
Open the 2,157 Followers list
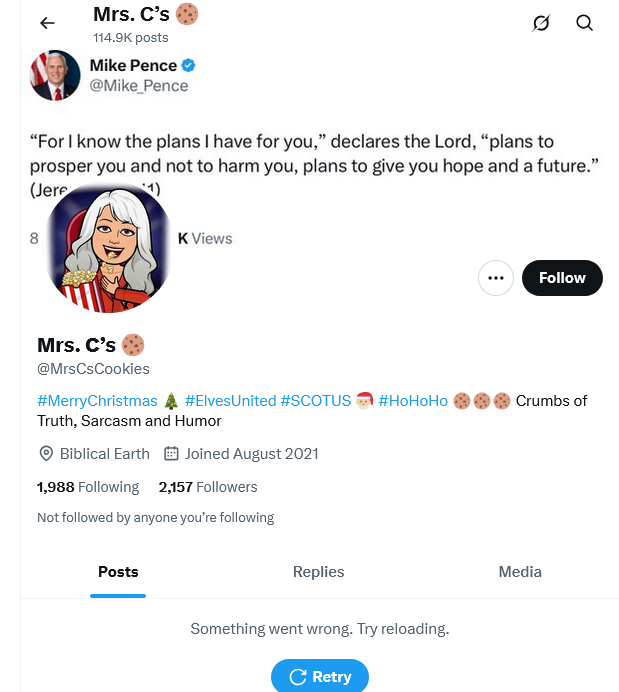pos(208,487)
